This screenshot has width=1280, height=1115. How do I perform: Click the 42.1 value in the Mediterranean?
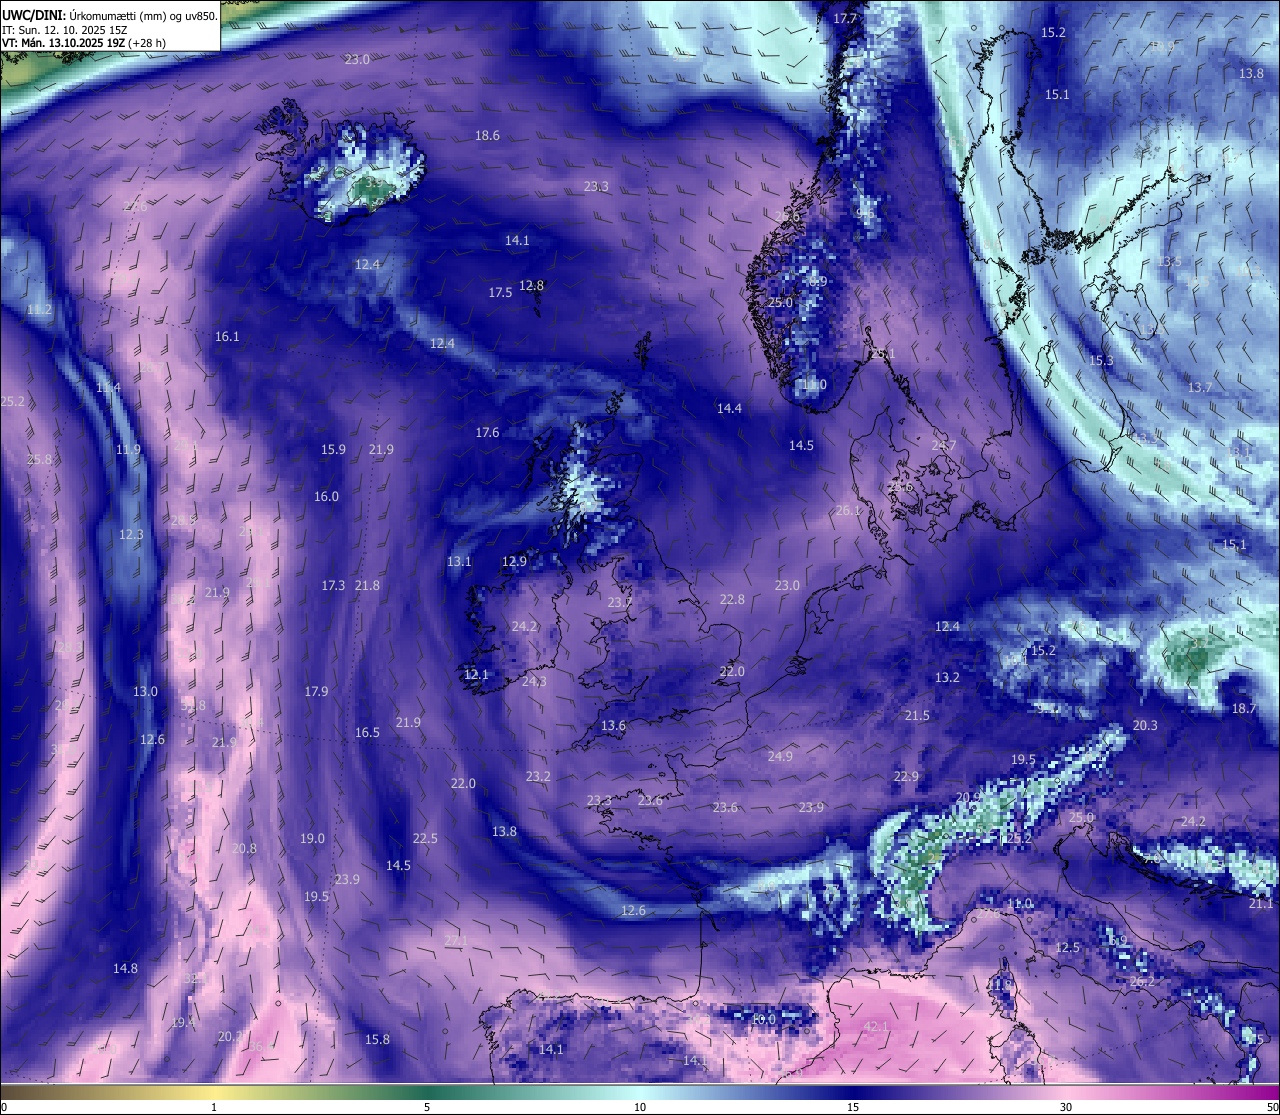[x=876, y=1027]
